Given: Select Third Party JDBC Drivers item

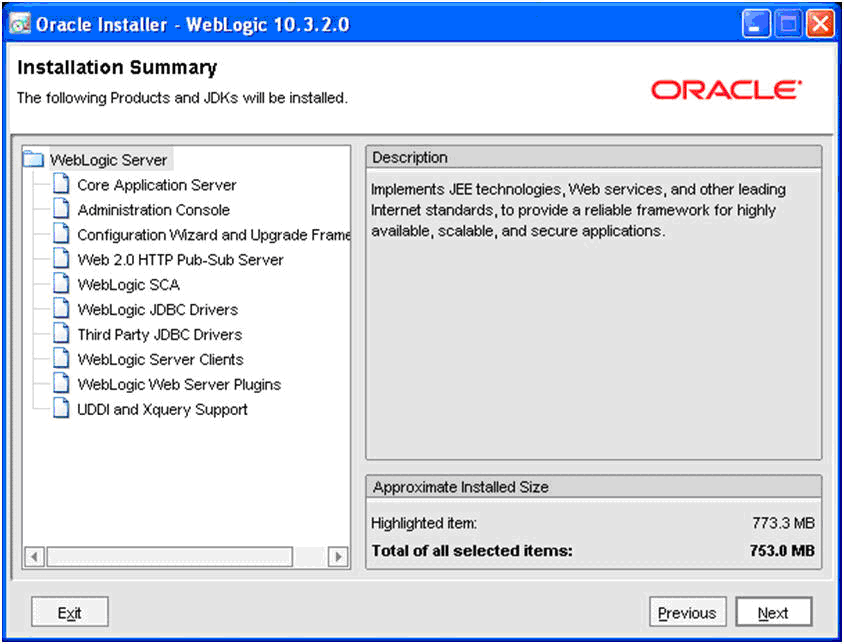Looking at the screenshot, I should [160, 334].
